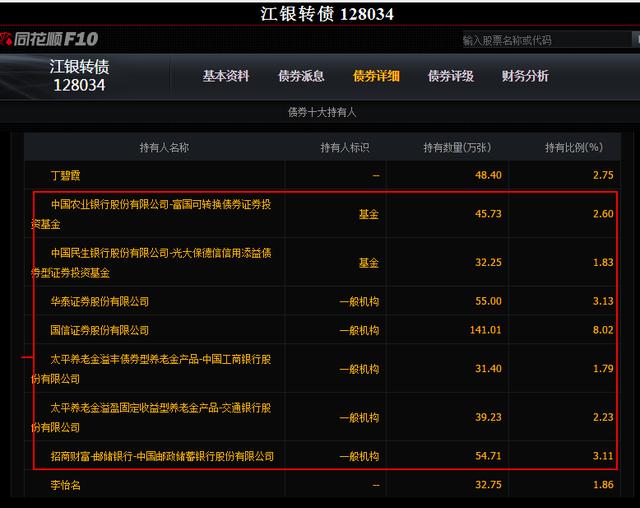Switch to the 债券派息 tab
This screenshot has height=508, width=640.
coord(301,76)
